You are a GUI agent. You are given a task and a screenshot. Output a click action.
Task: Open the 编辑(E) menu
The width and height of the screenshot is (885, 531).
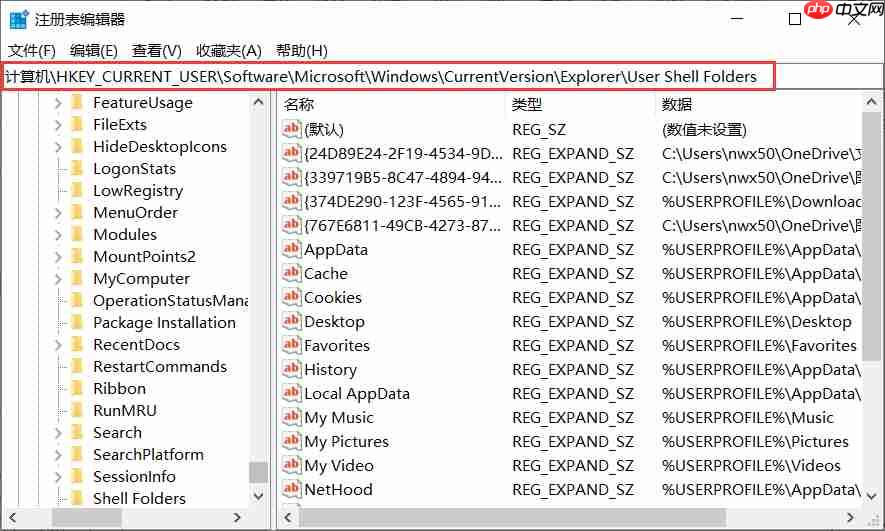[x=94, y=51]
